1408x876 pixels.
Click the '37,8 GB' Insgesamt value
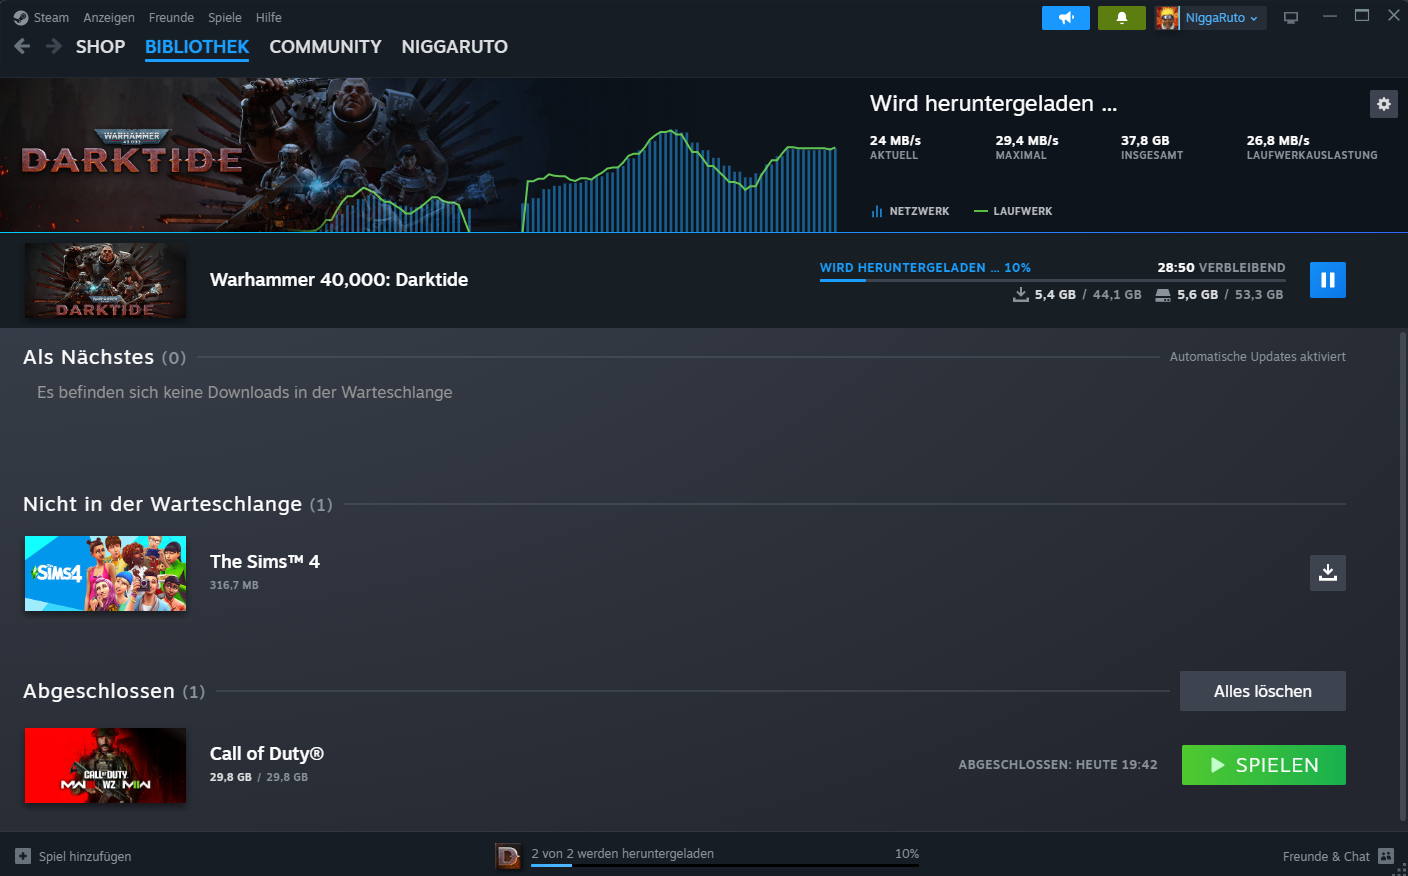click(x=1145, y=141)
